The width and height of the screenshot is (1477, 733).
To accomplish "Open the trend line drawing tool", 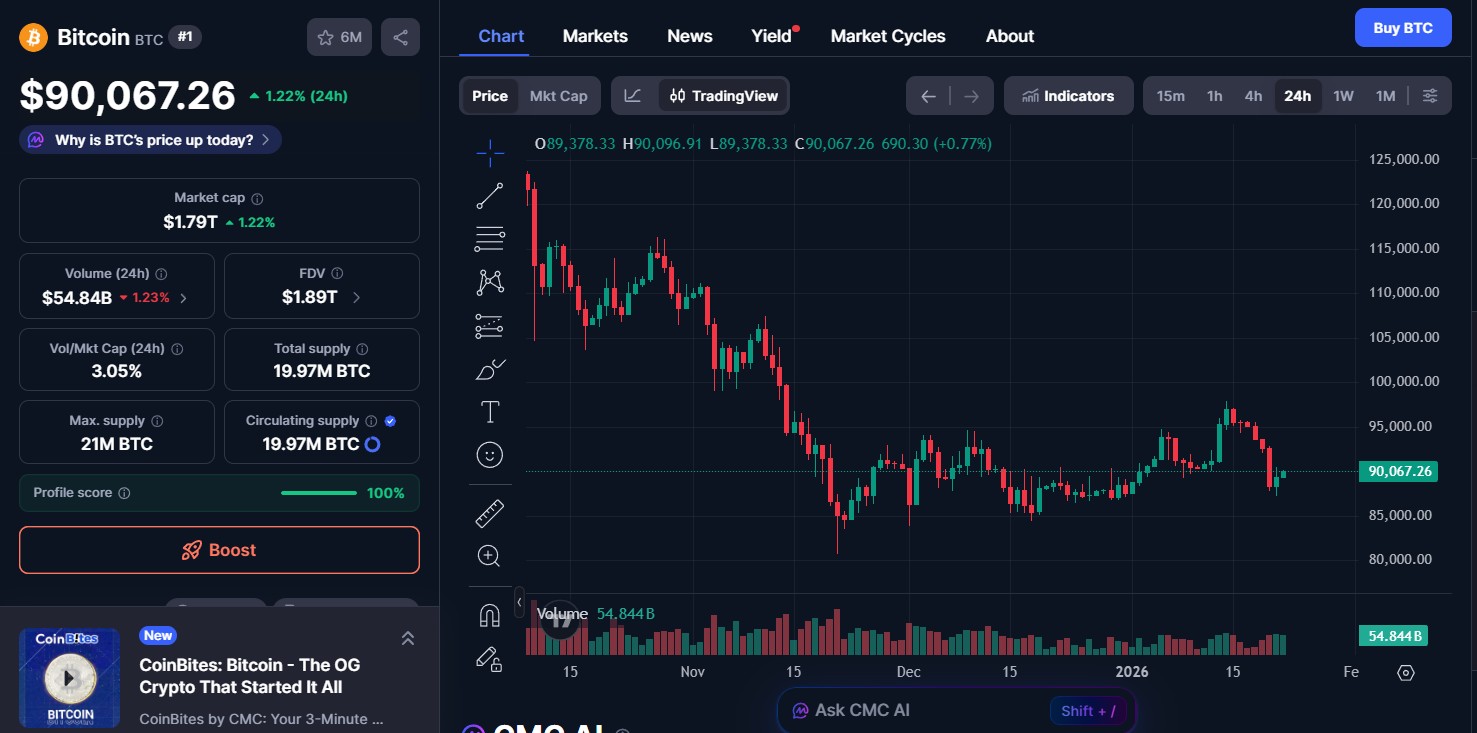I will [489, 195].
